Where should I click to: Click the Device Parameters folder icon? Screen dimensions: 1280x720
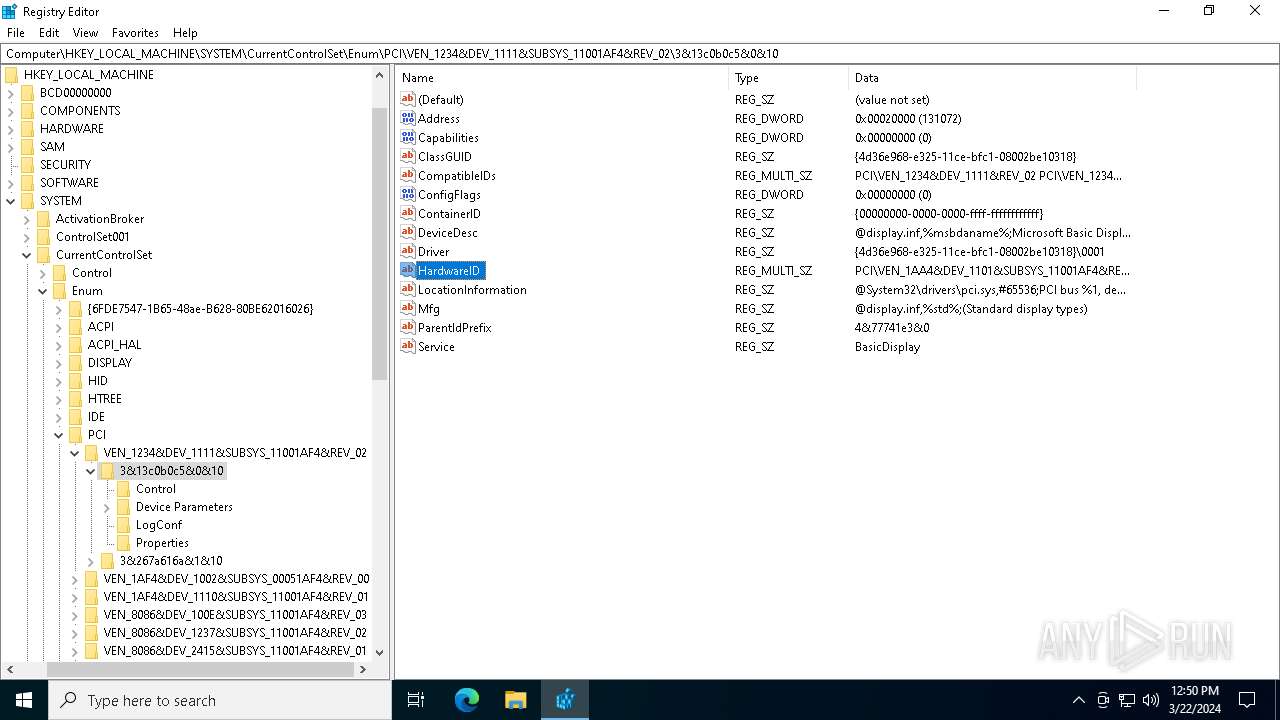[x=124, y=506]
